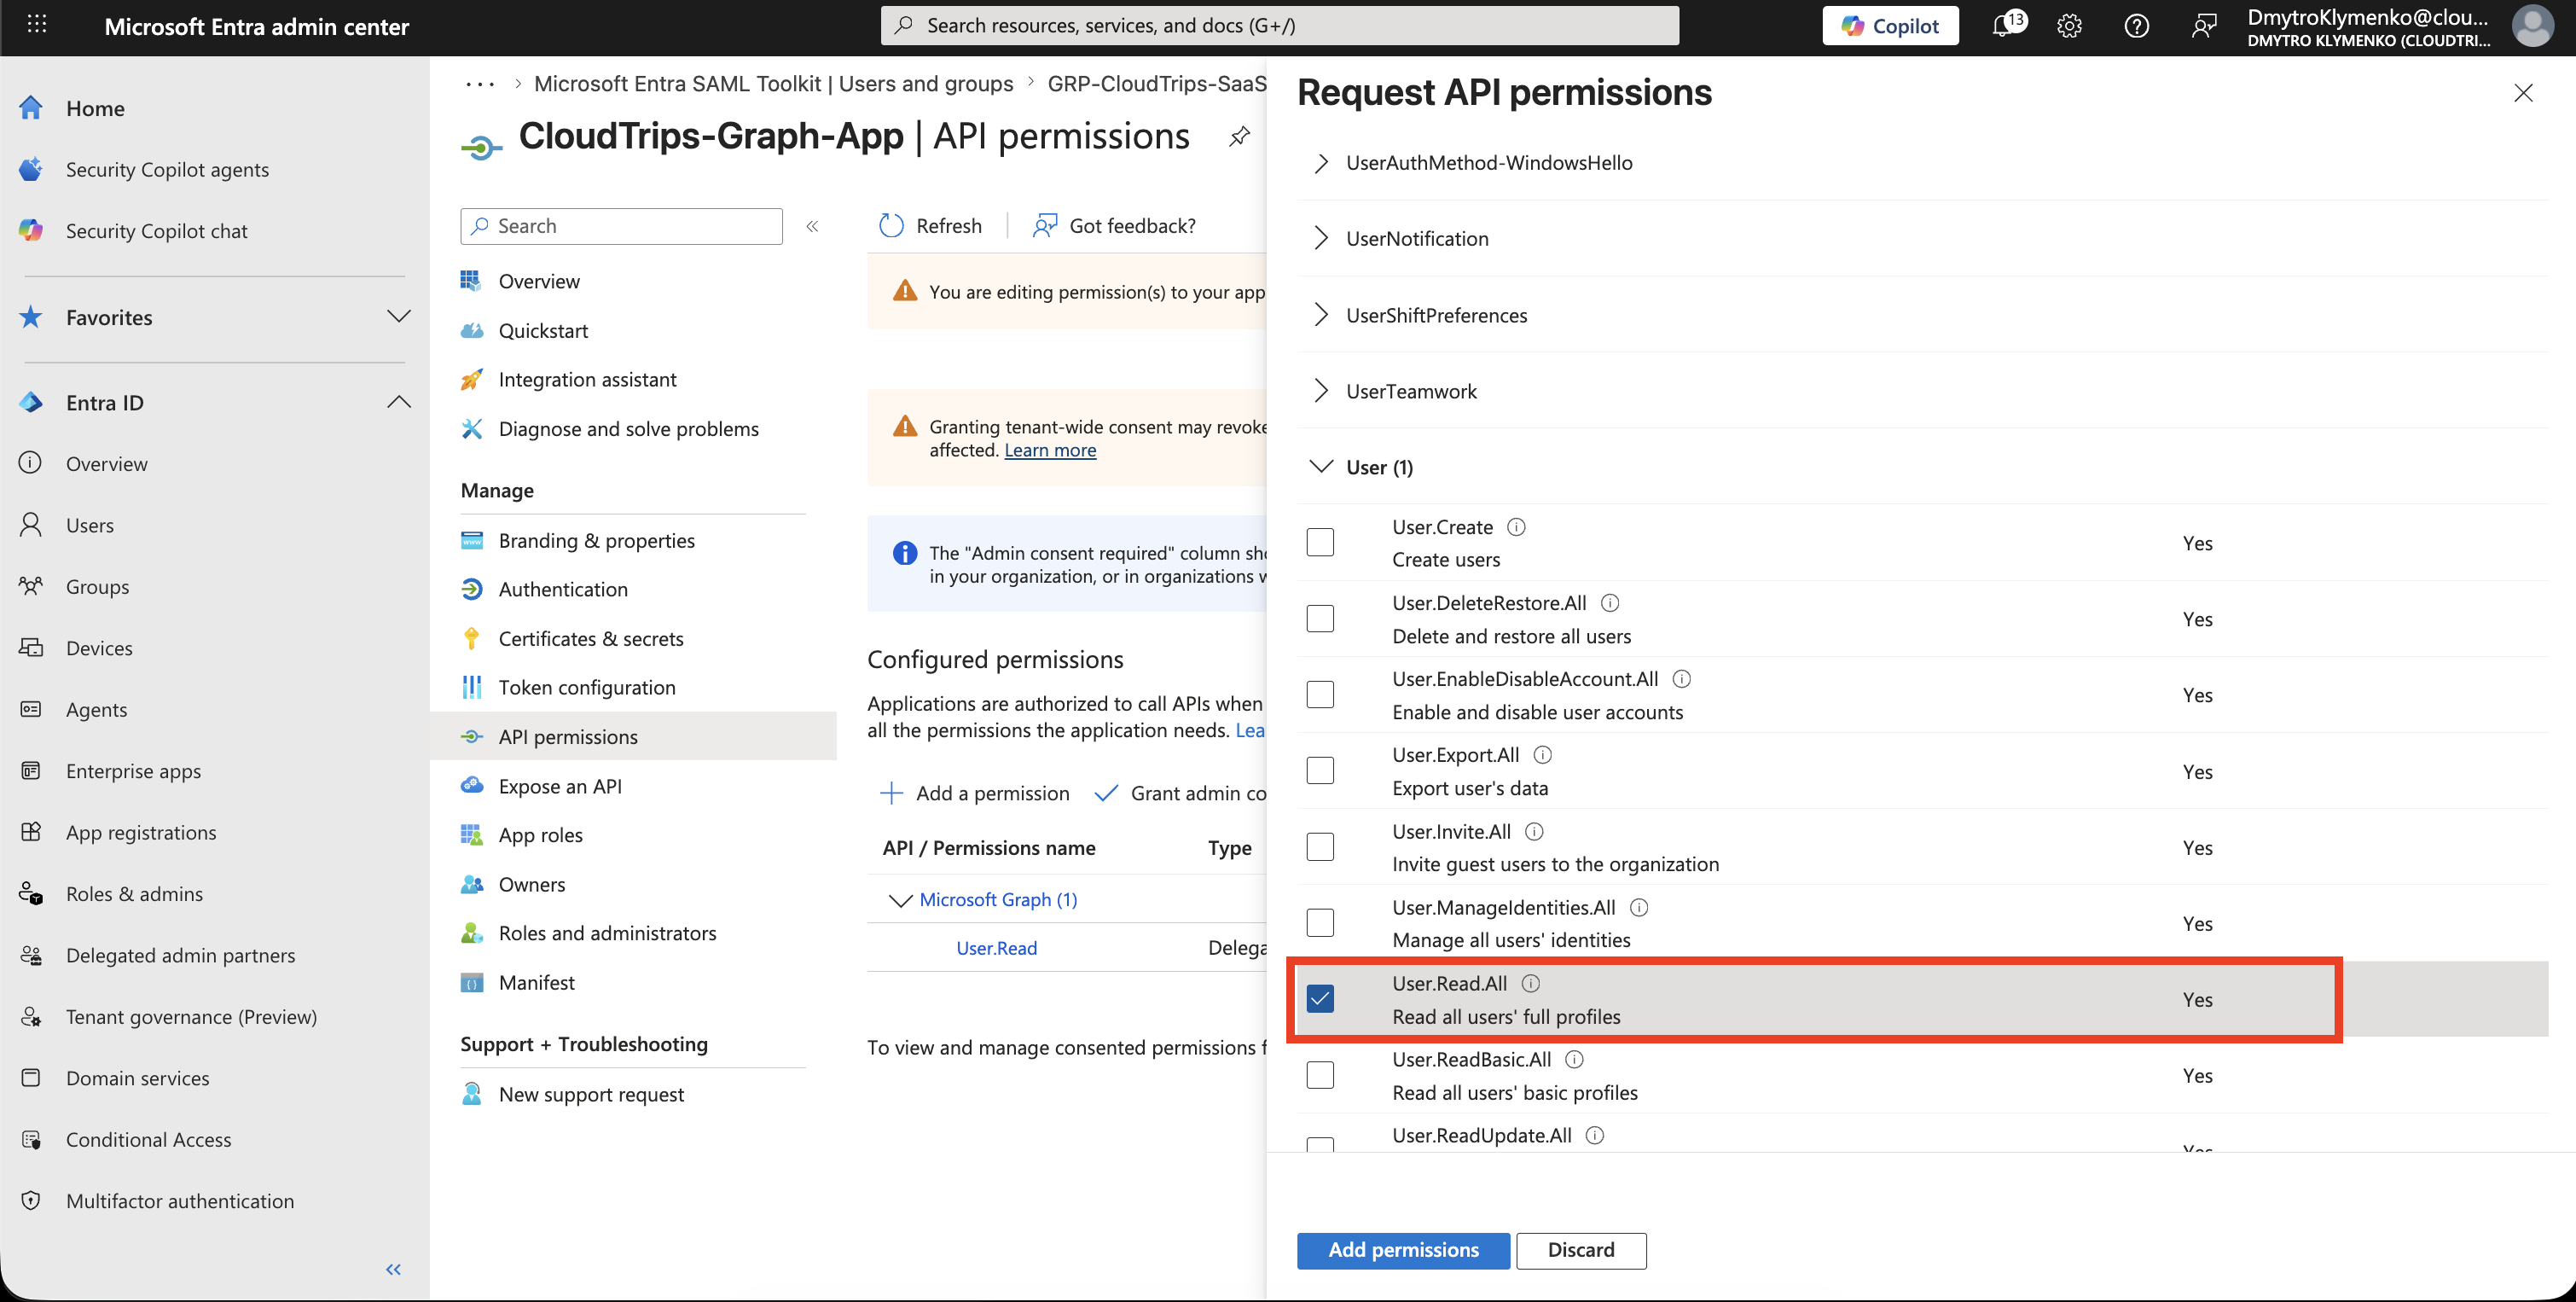Click the Learn more link
The height and width of the screenshot is (1302, 2576).
click(x=1050, y=450)
